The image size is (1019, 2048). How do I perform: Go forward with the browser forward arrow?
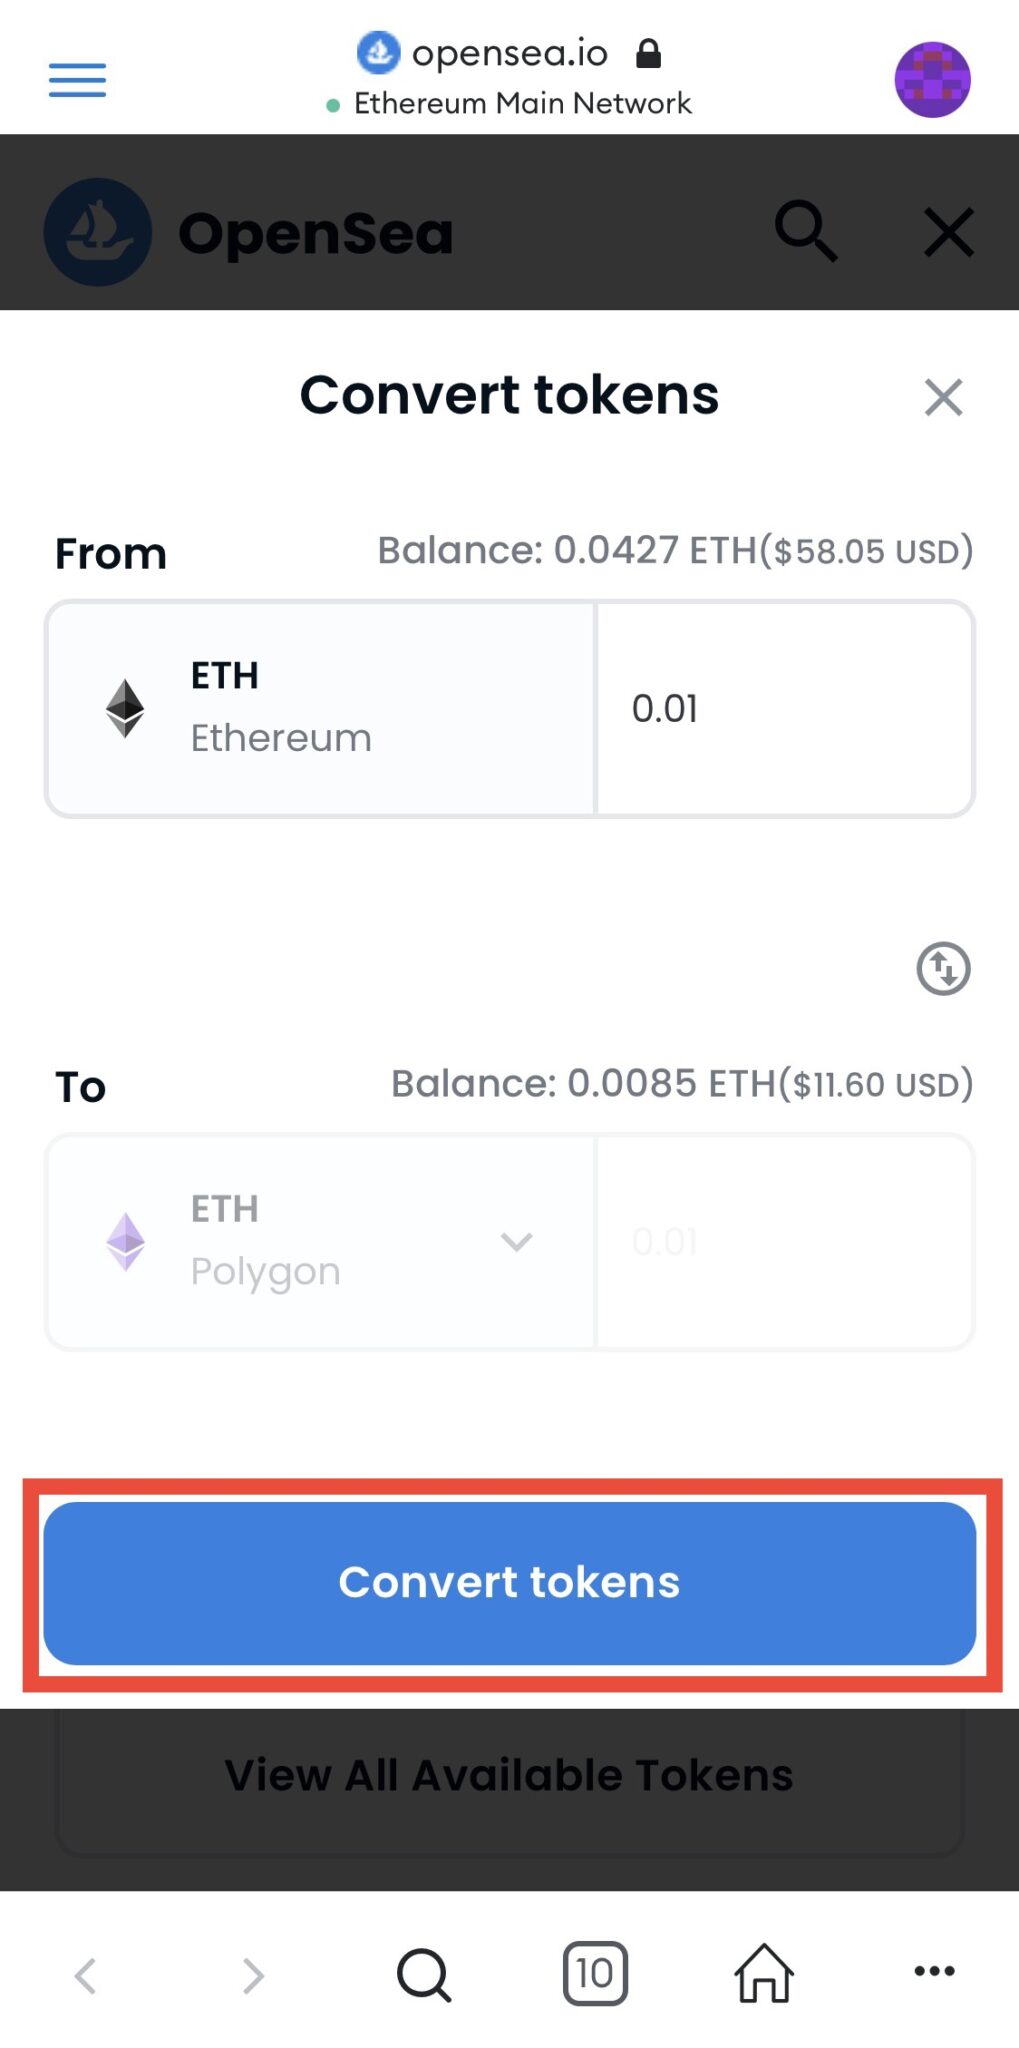tap(254, 1975)
